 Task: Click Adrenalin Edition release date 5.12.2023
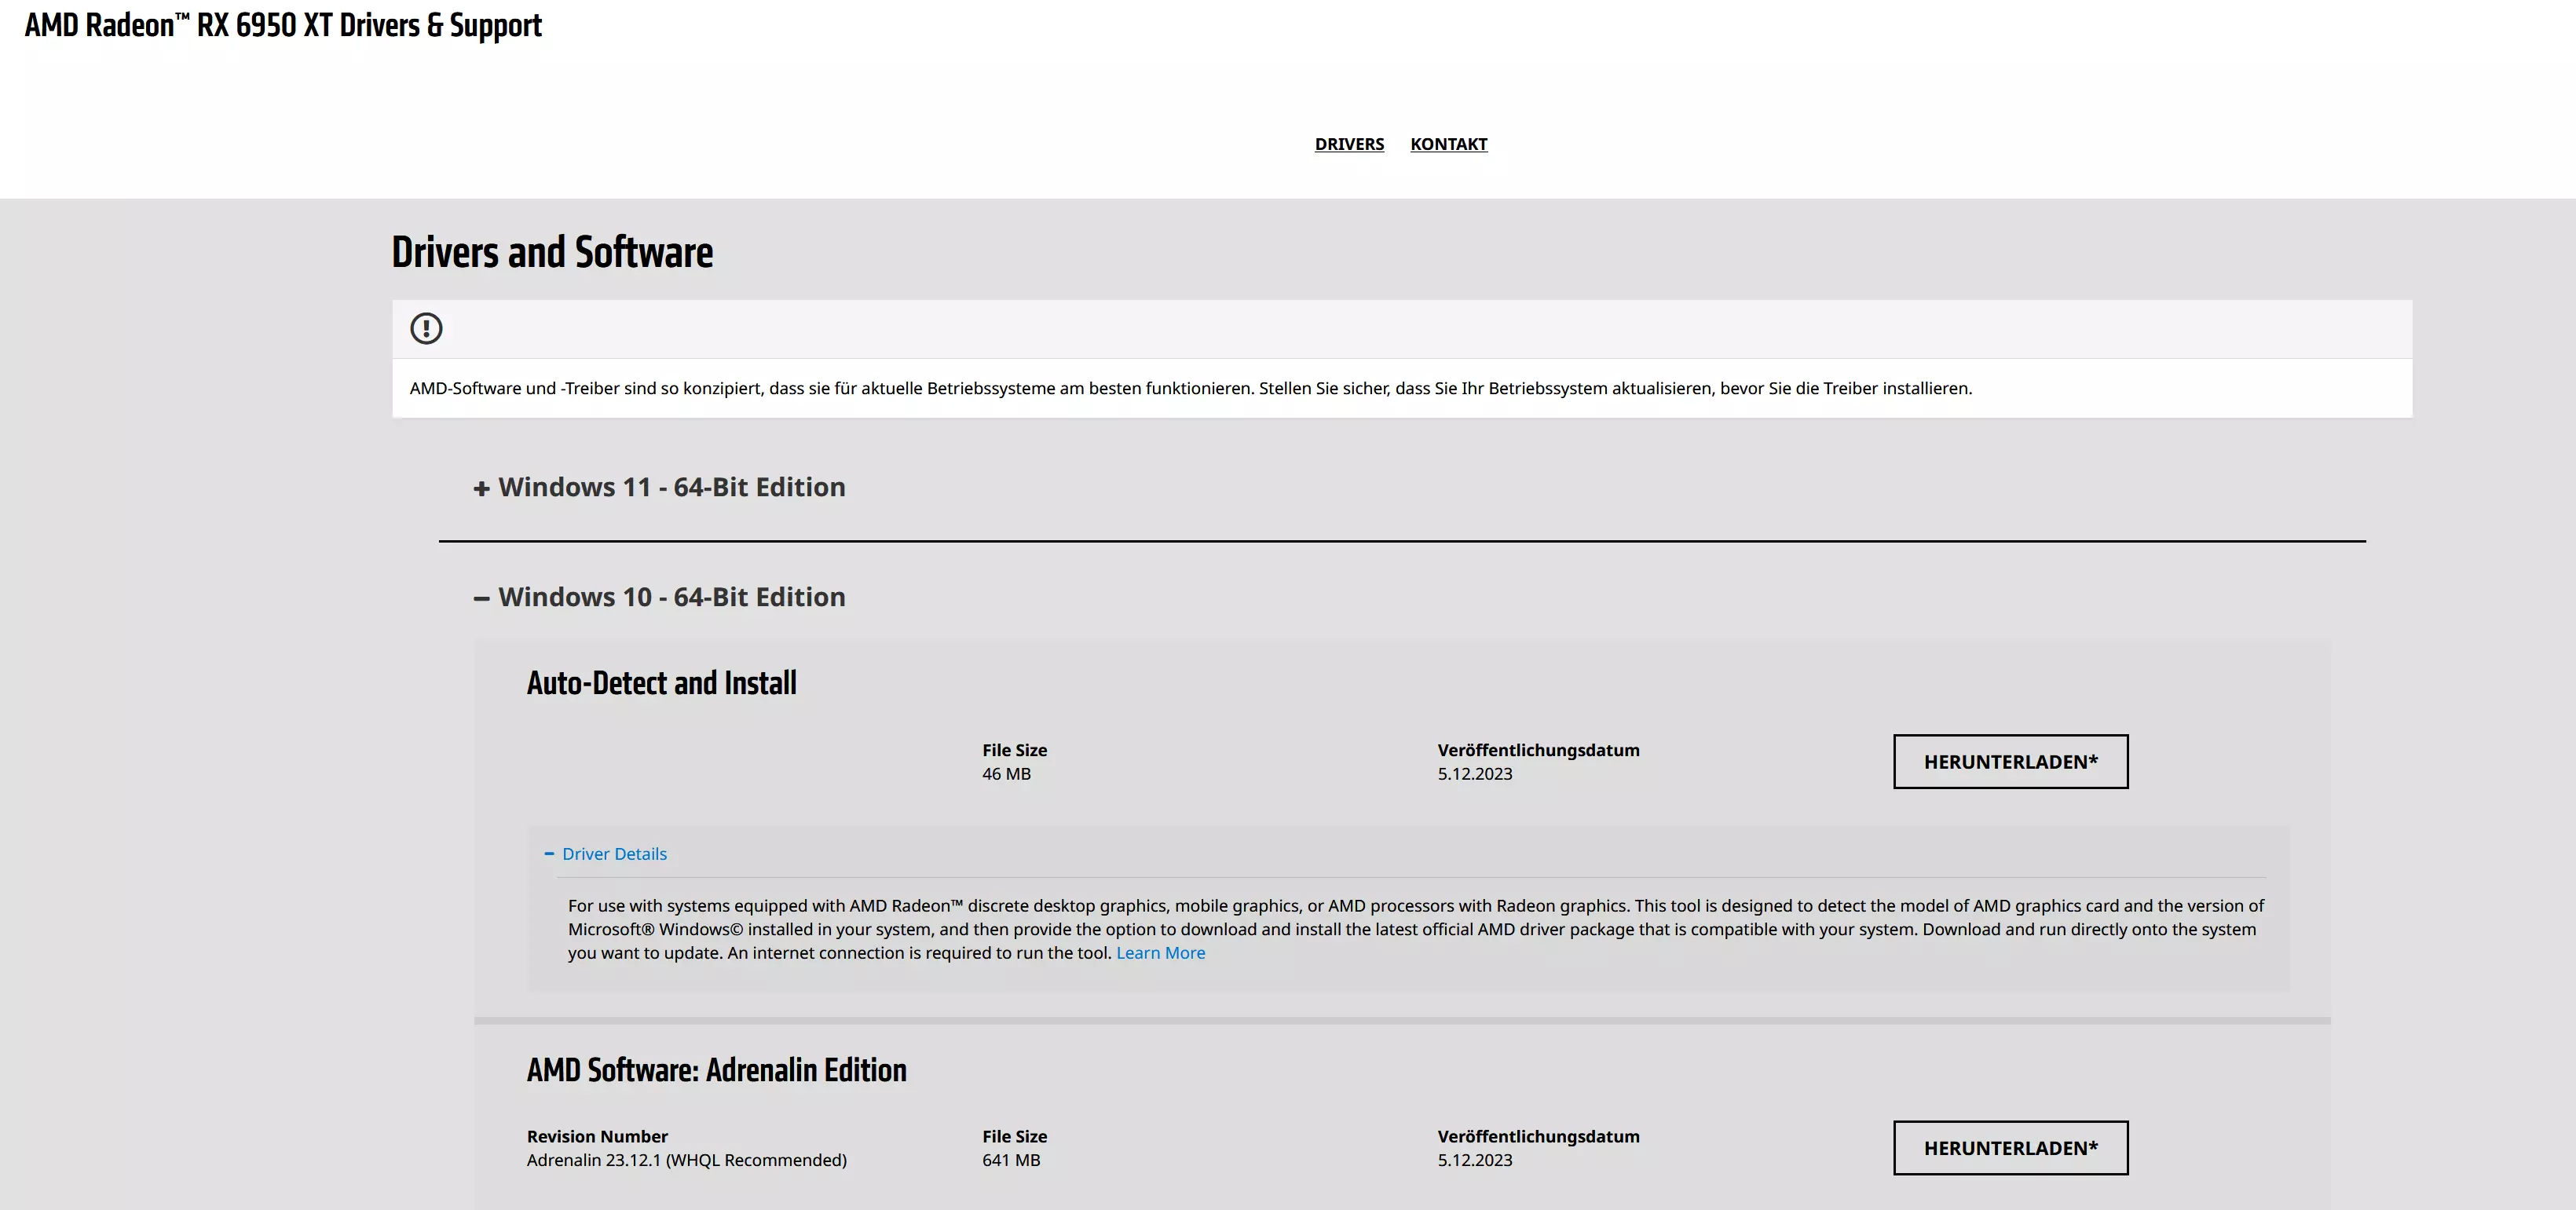point(1475,1160)
